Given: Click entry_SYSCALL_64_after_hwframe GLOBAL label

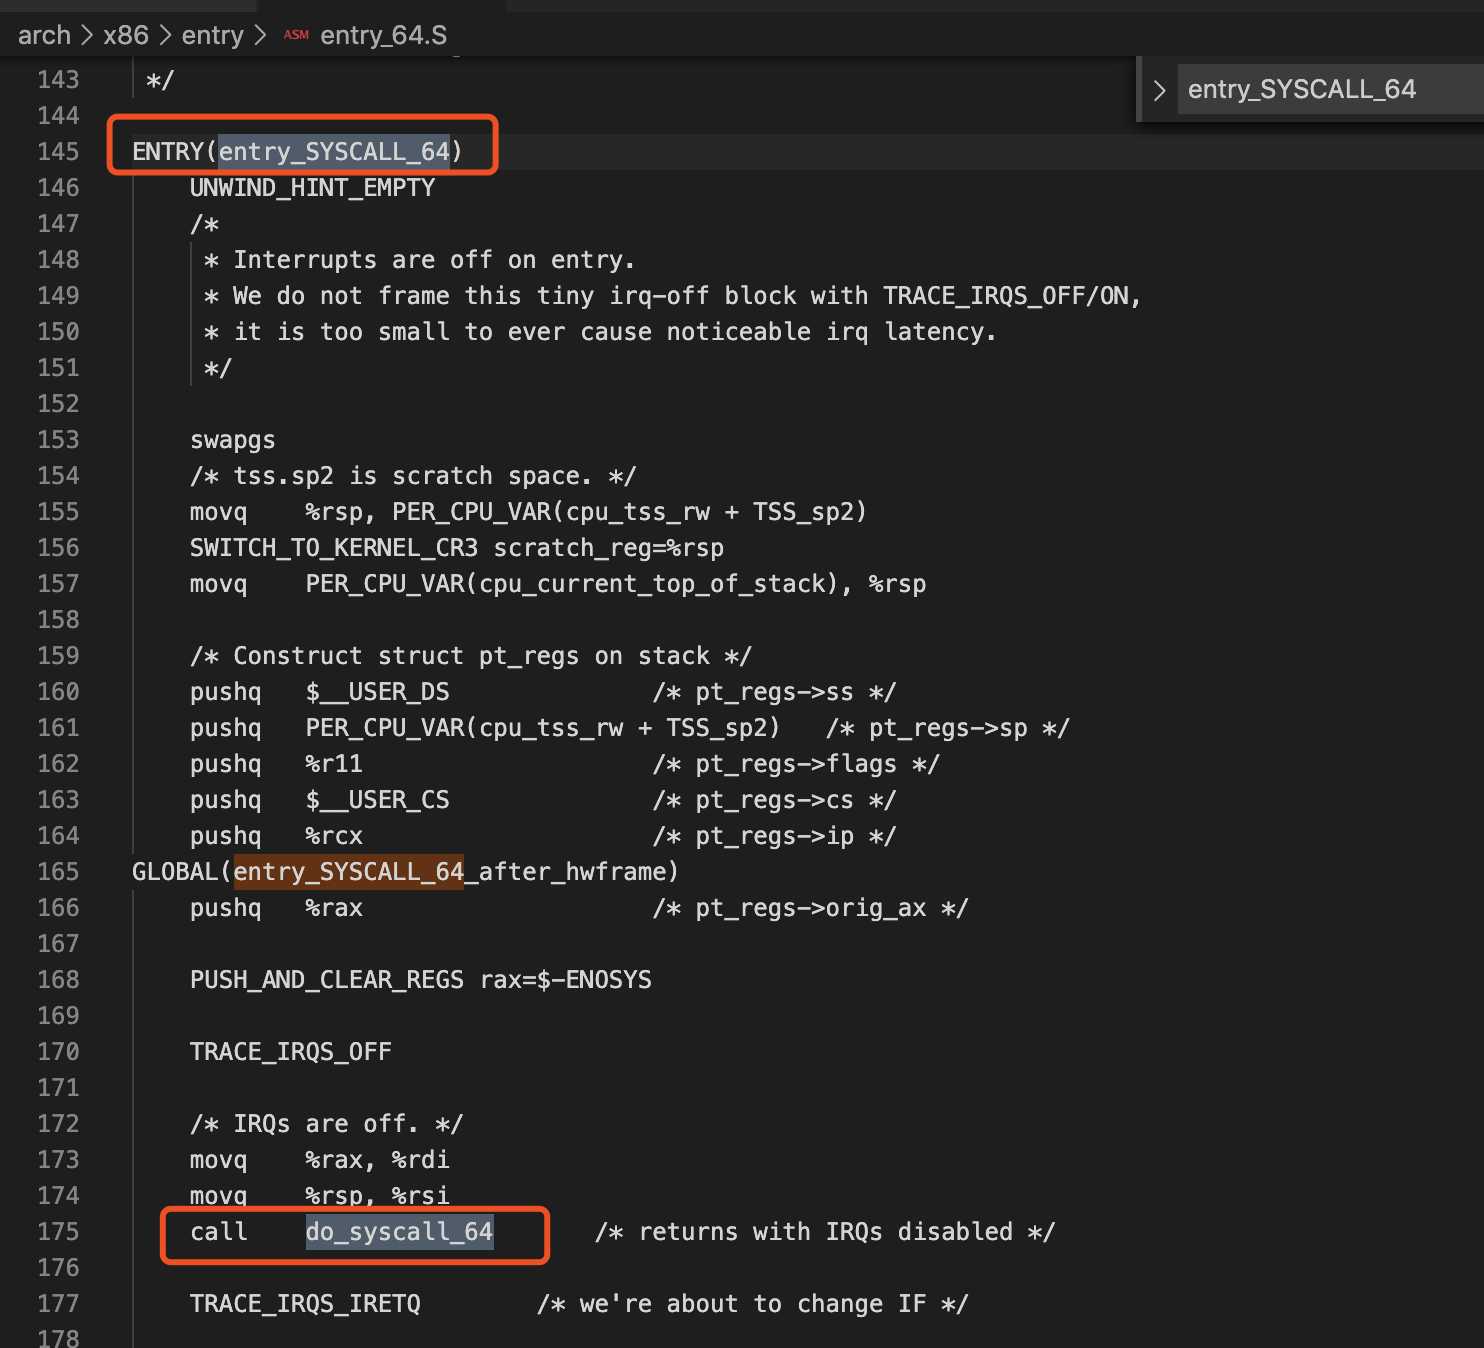Looking at the screenshot, I should [x=455, y=871].
